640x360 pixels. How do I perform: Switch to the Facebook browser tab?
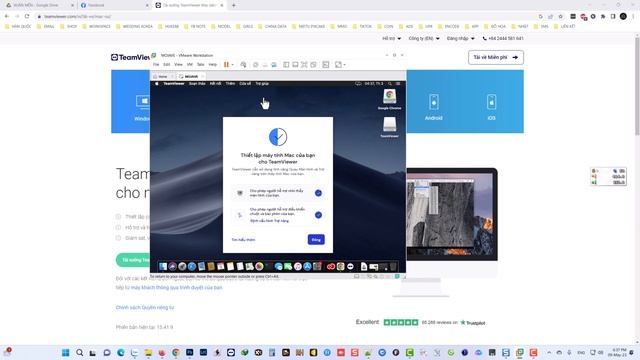pyautogui.click(x=115, y=5)
